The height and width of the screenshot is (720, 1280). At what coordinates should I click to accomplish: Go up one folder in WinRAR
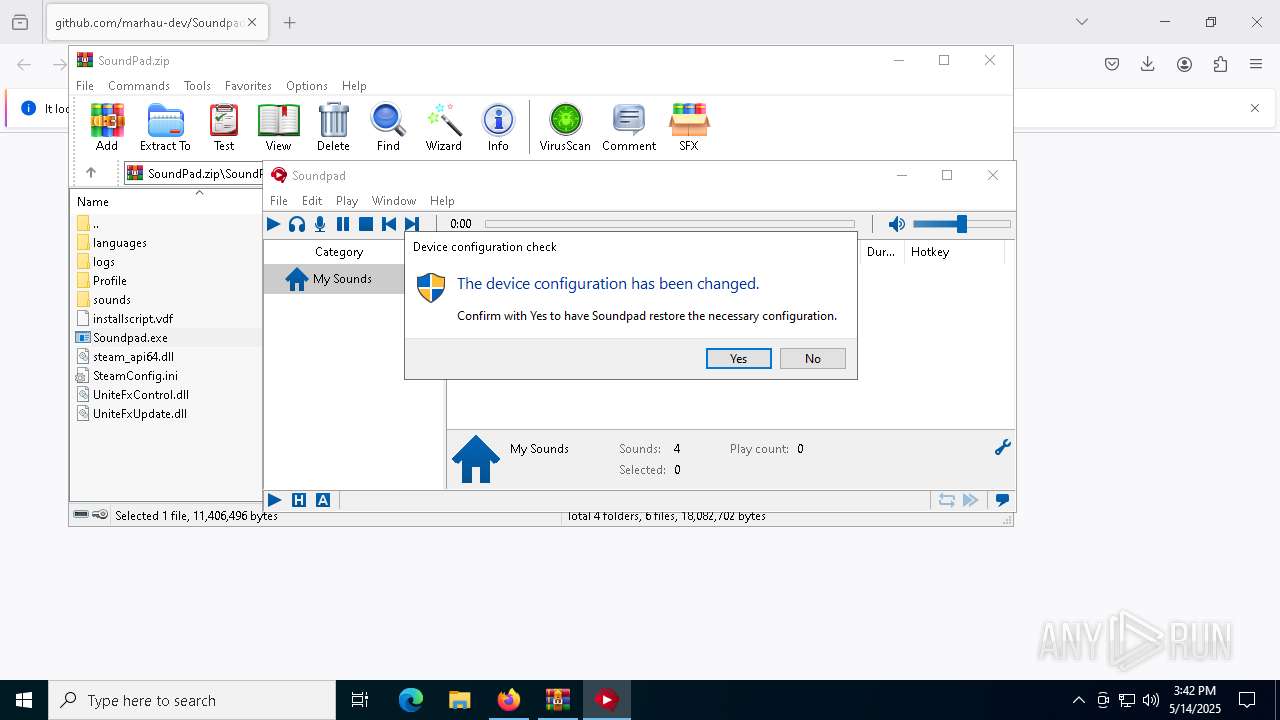pos(90,173)
